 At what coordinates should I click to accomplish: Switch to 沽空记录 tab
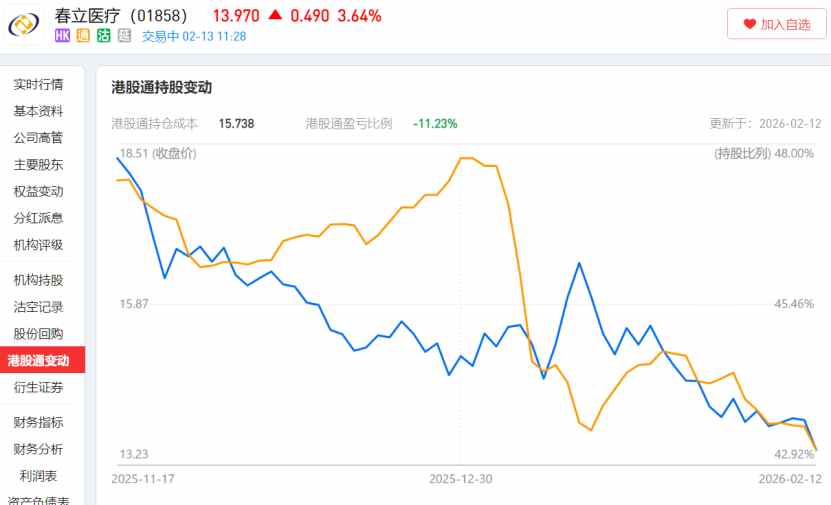[x=38, y=307]
